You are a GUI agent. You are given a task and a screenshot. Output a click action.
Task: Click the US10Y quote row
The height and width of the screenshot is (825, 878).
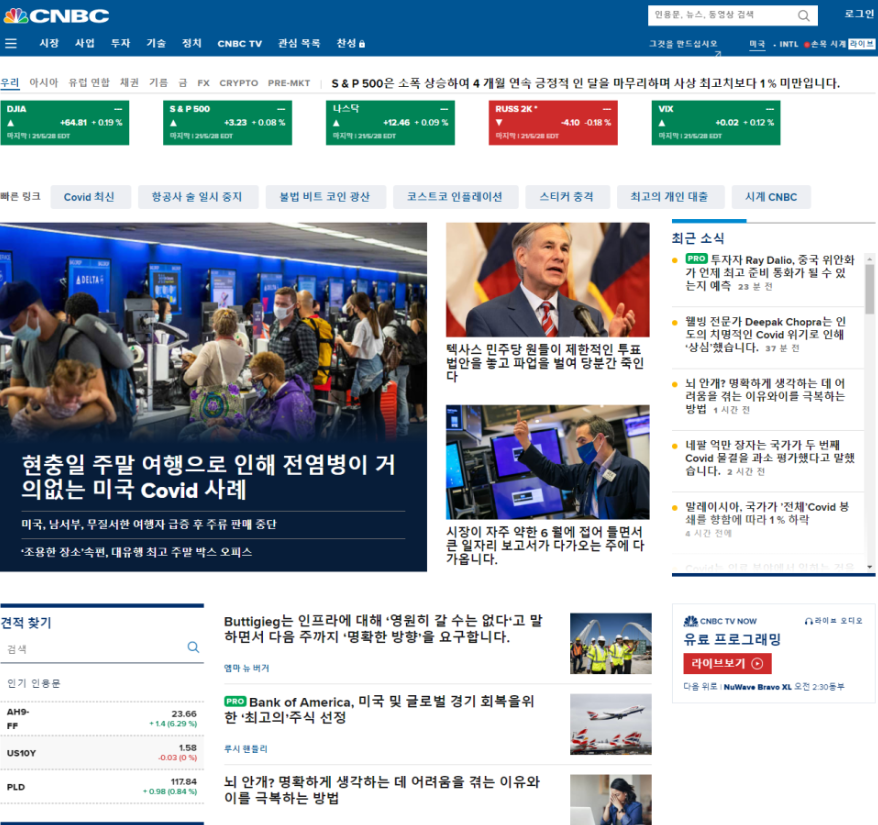(x=102, y=752)
